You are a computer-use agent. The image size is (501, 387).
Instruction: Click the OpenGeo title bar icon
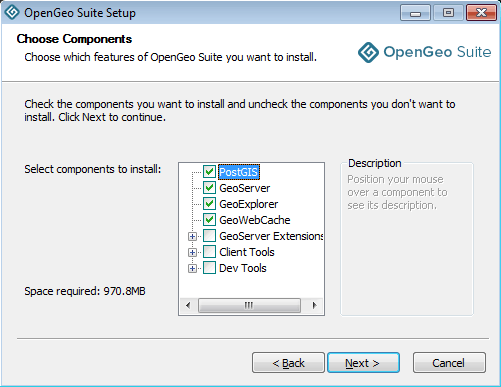pos(12,13)
